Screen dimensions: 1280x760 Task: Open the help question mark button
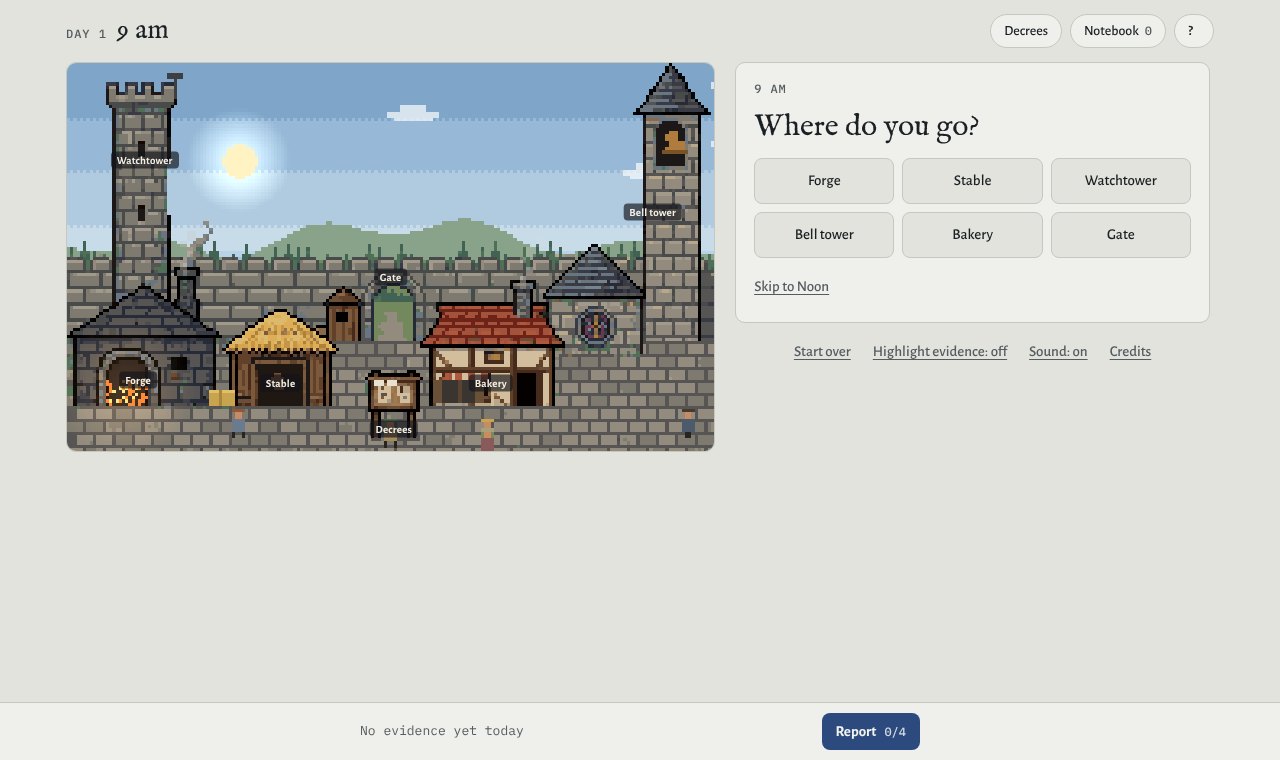pos(1194,31)
